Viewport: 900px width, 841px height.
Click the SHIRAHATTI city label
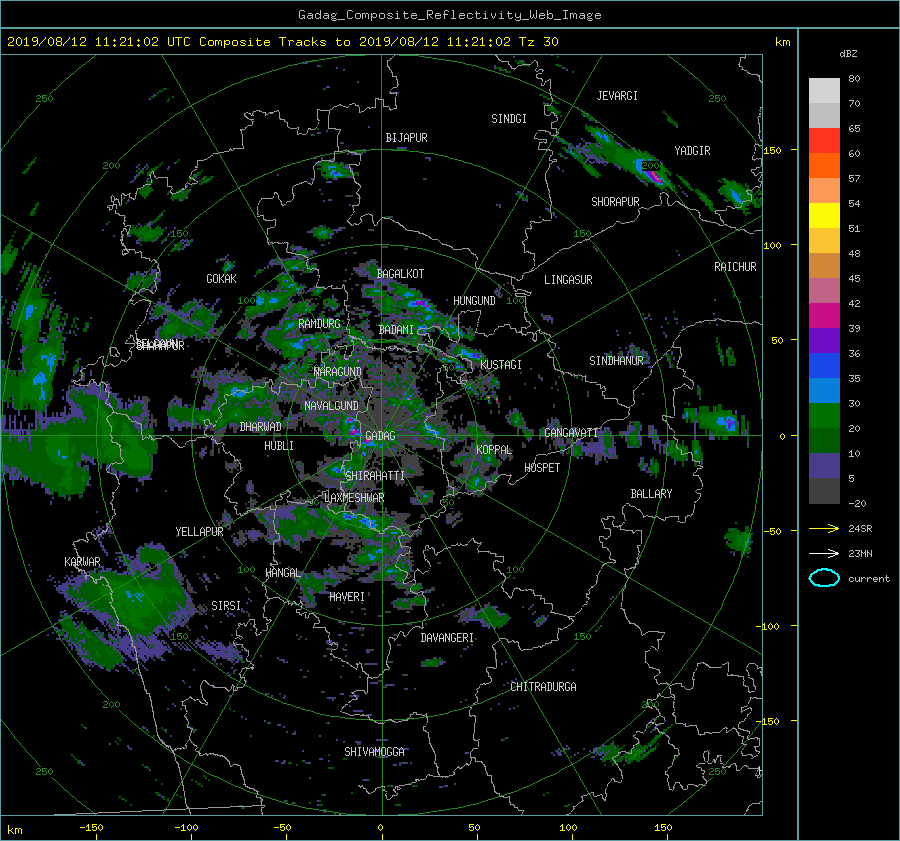375,476
